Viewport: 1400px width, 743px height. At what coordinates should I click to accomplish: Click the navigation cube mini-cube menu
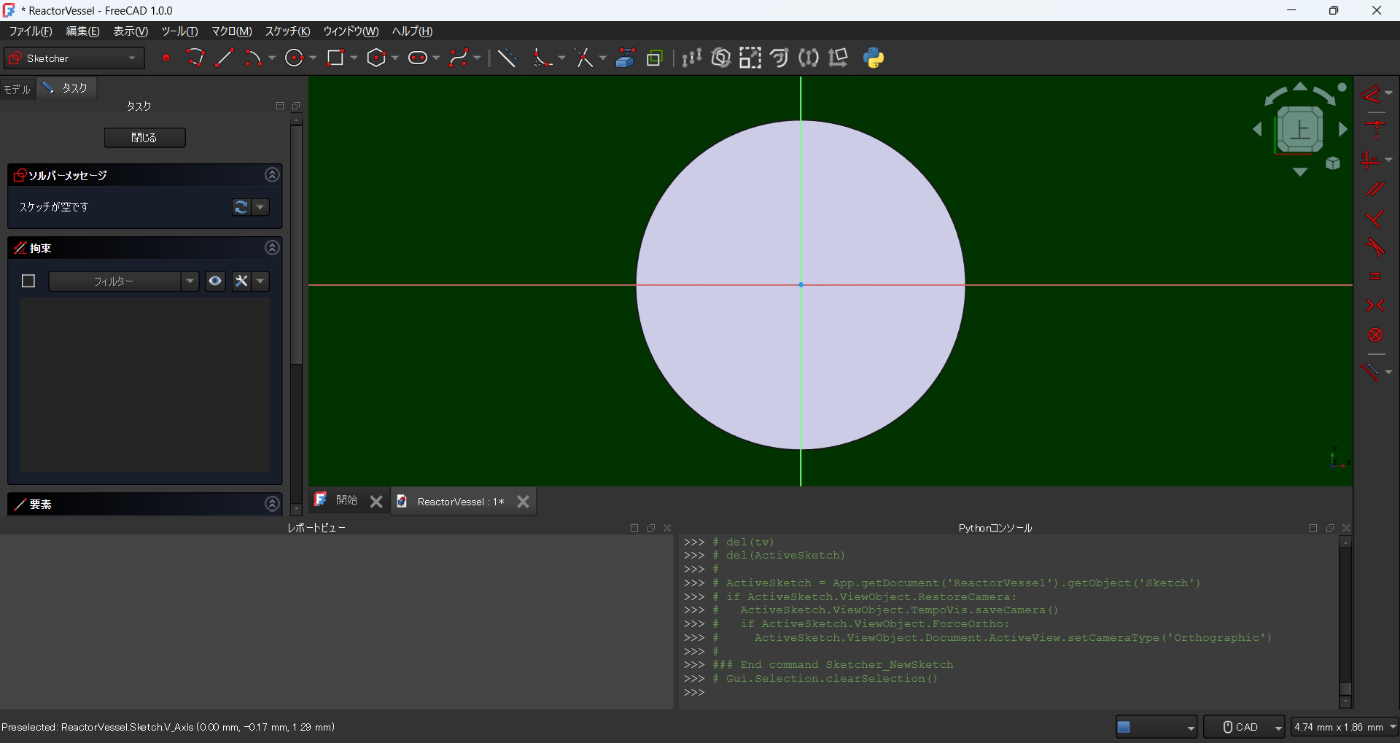click(1332, 163)
